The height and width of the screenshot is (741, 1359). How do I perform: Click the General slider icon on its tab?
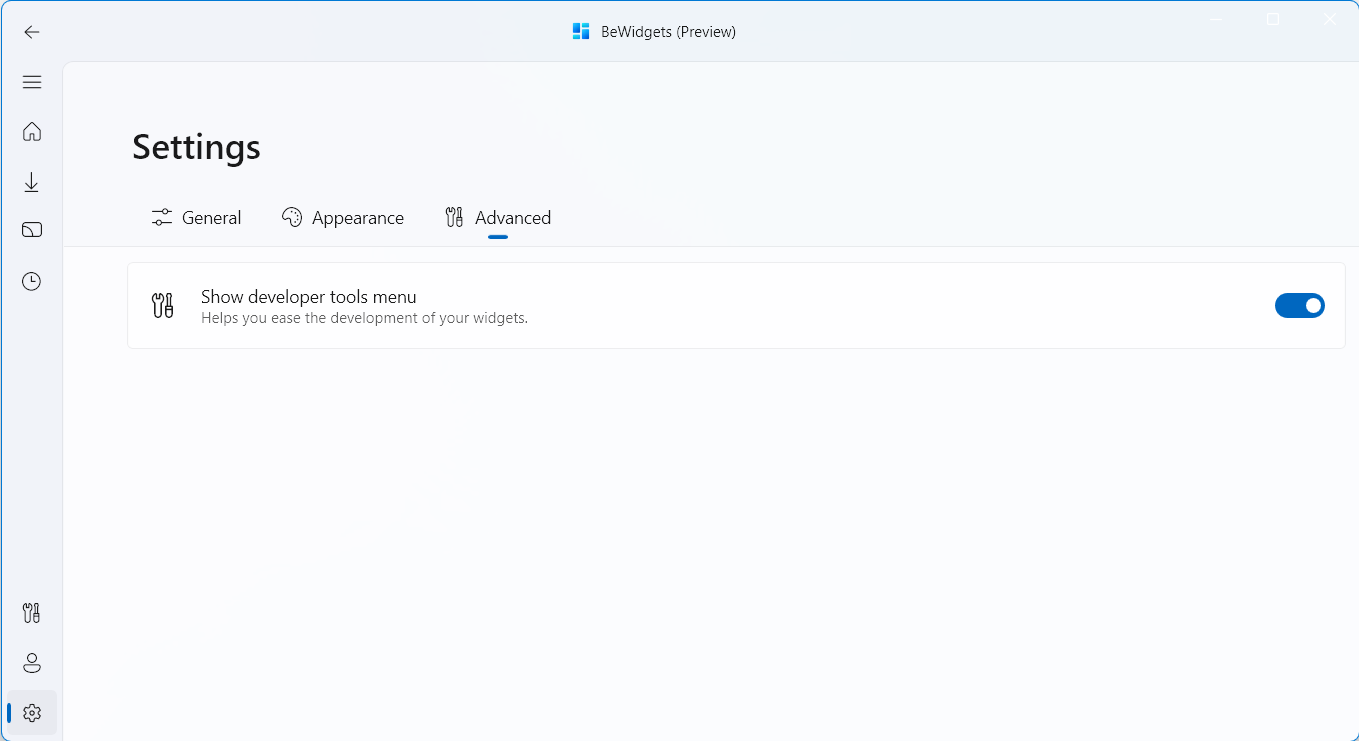coord(160,217)
